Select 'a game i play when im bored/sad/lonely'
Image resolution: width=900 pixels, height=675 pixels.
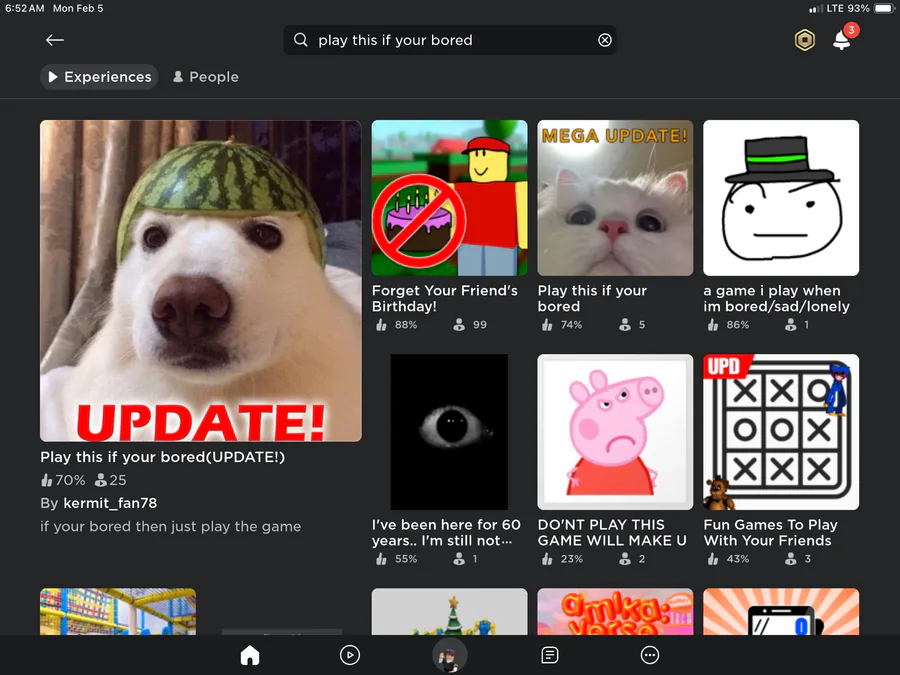(x=777, y=298)
